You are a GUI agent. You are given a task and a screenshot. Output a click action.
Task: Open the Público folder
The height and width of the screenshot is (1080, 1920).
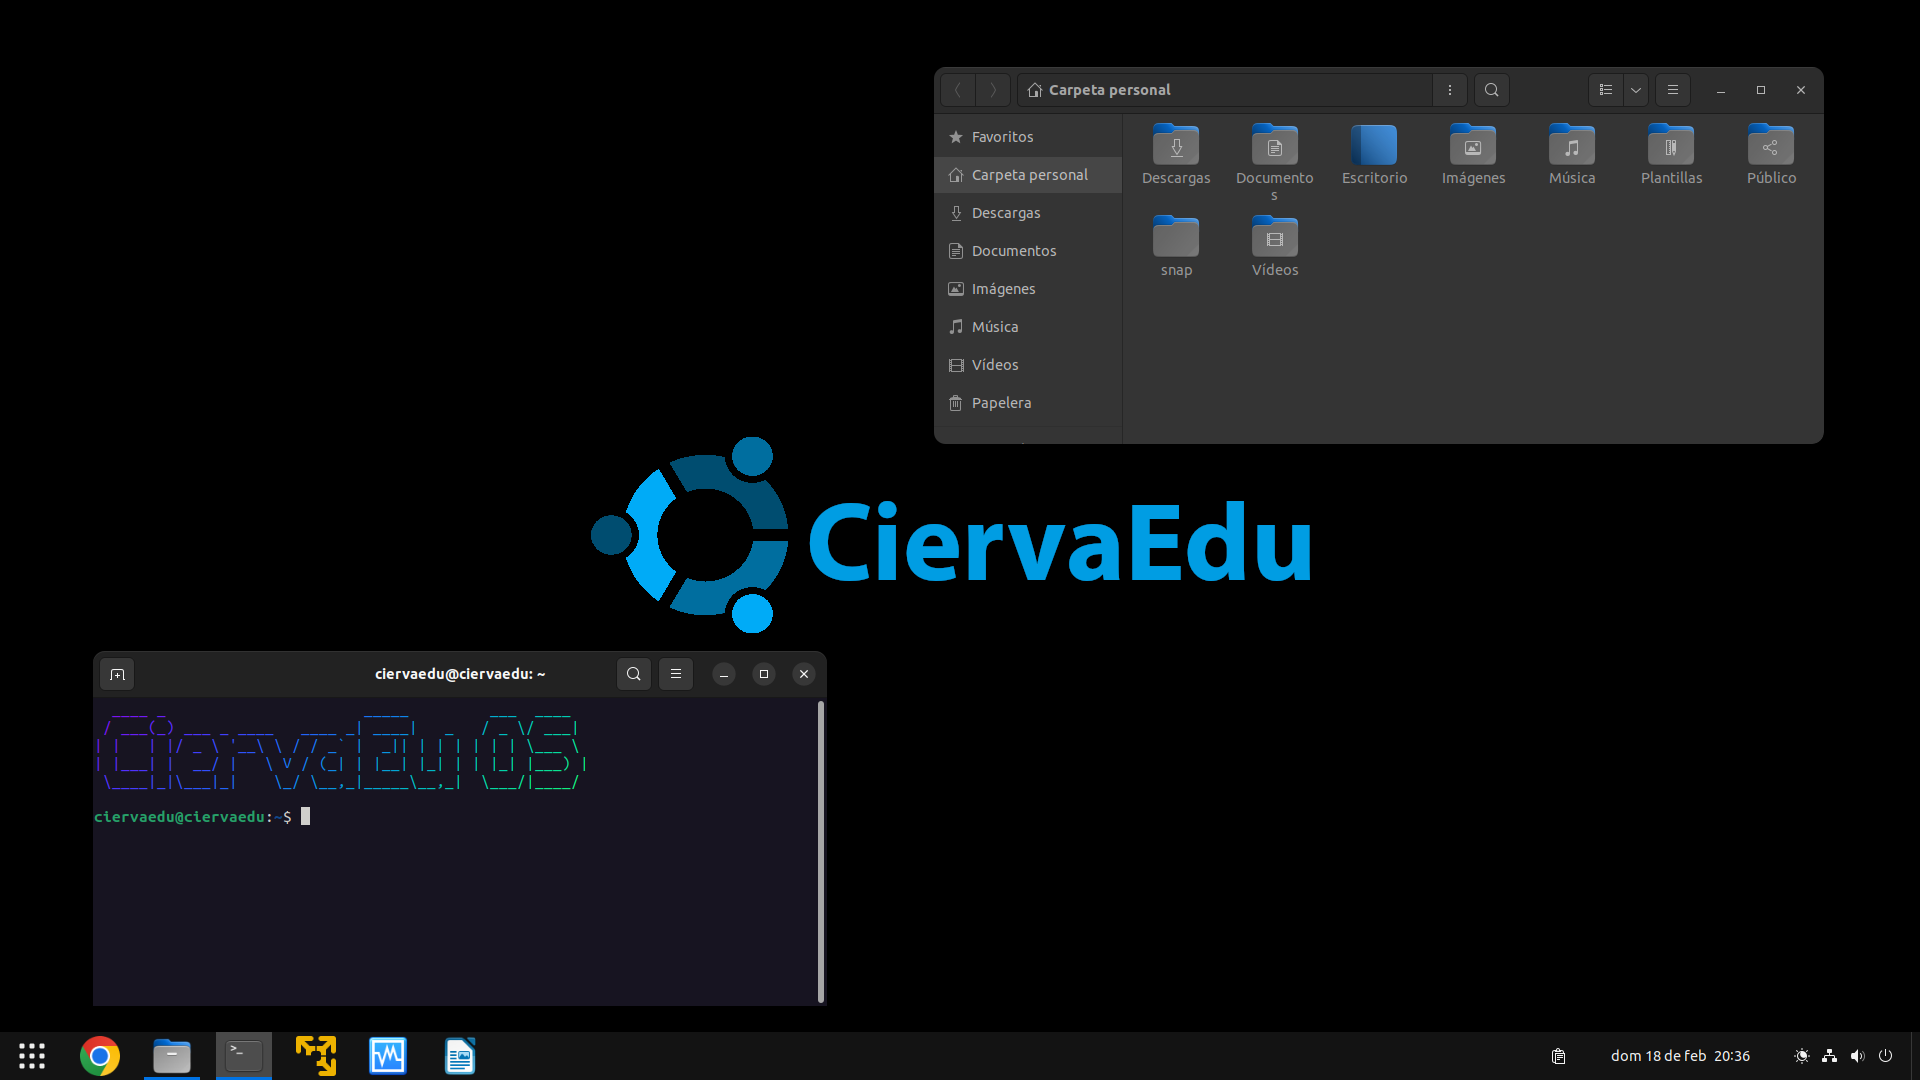click(1771, 155)
